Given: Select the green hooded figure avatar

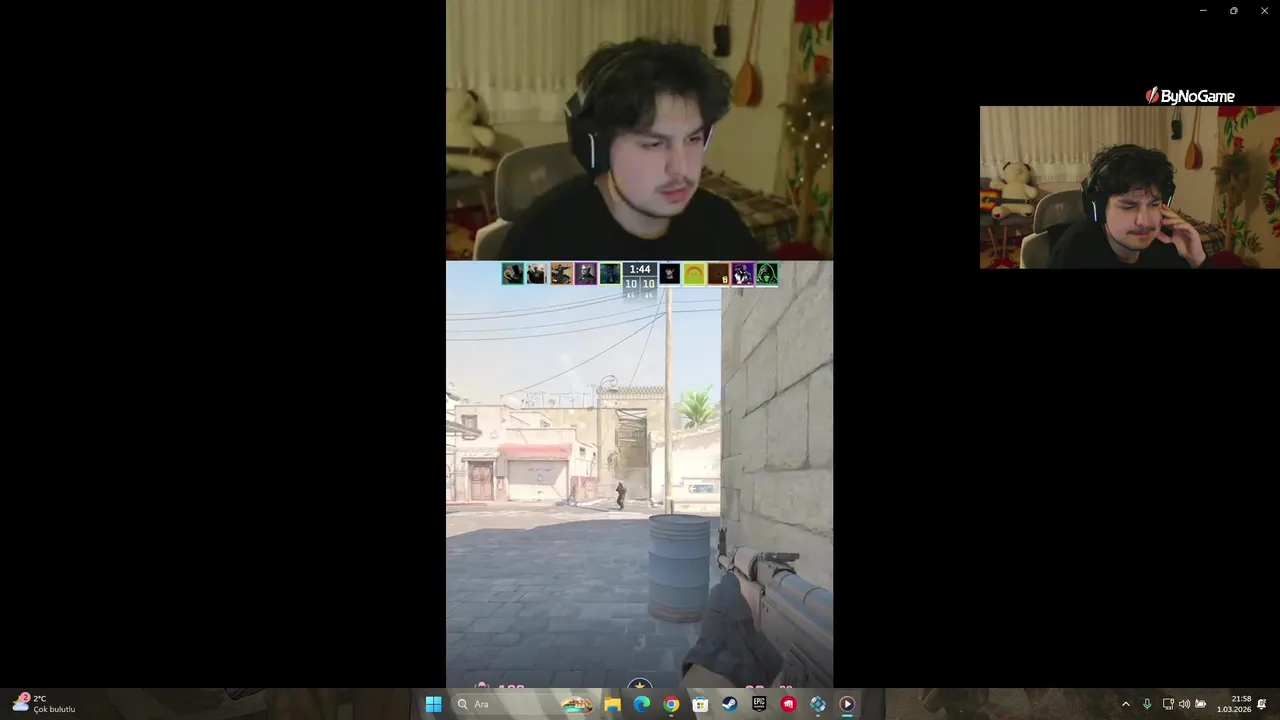Looking at the screenshot, I should pyautogui.click(x=767, y=273).
